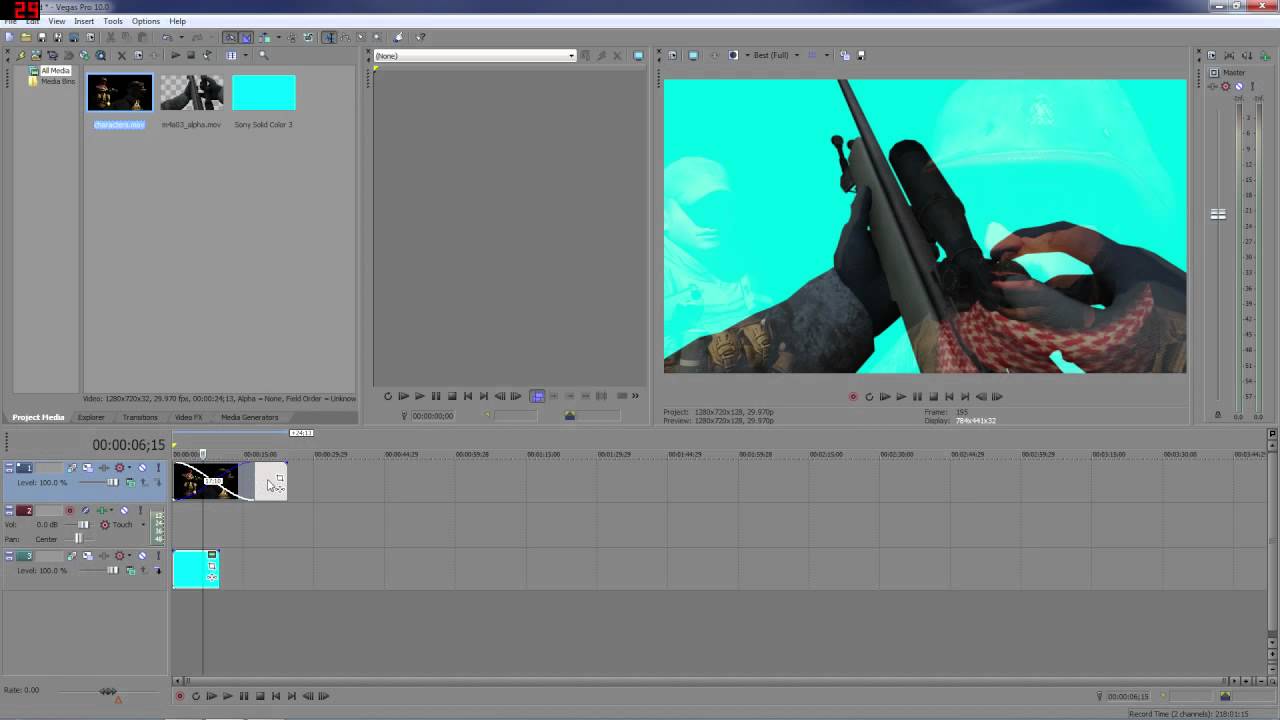Open the Options menu
Screen dimensions: 1280x720
[146, 21]
